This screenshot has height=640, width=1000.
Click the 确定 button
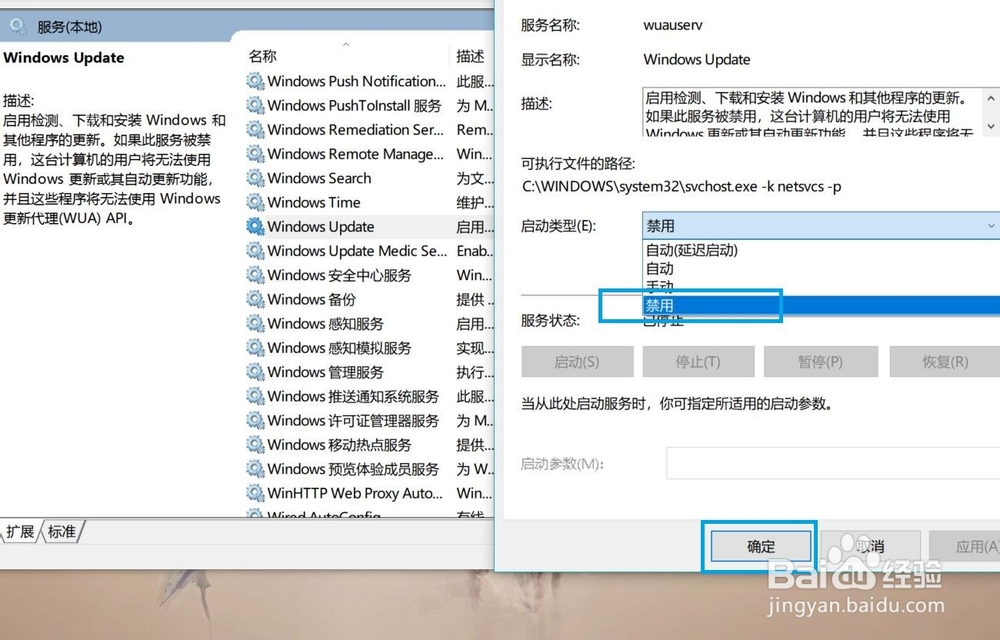tap(761, 546)
